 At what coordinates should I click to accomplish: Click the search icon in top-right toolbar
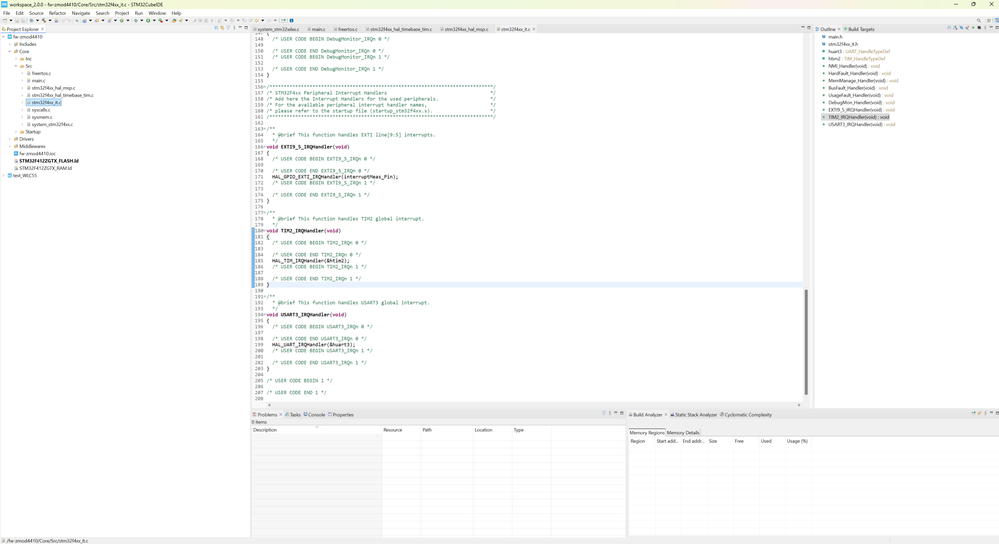(979, 20)
